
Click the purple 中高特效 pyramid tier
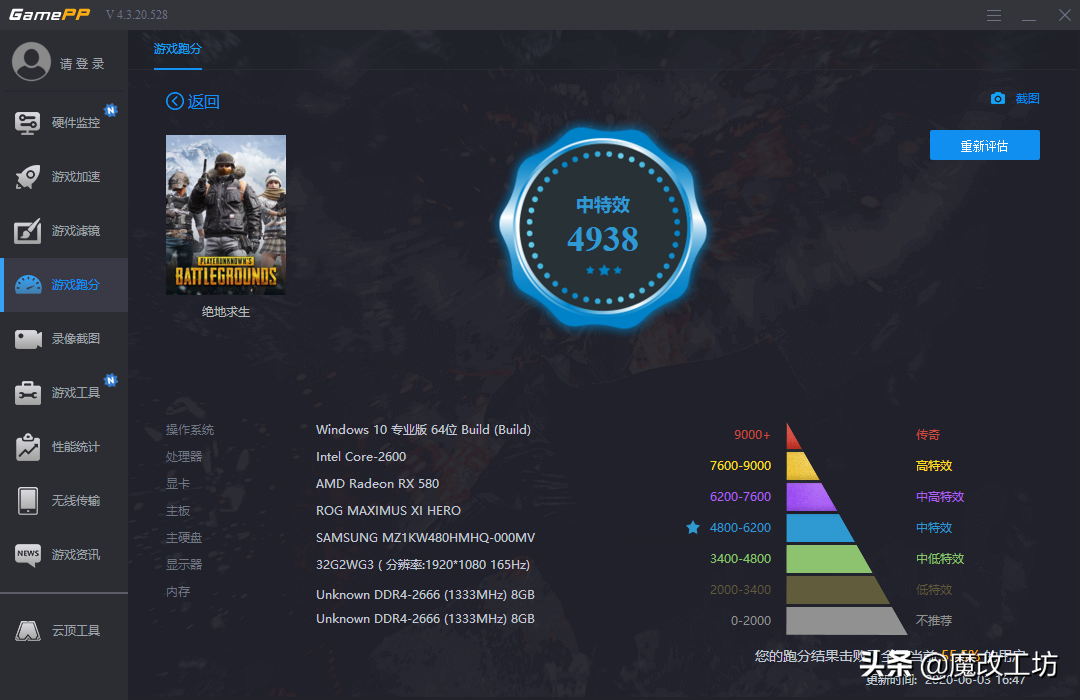click(x=811, y=497)
